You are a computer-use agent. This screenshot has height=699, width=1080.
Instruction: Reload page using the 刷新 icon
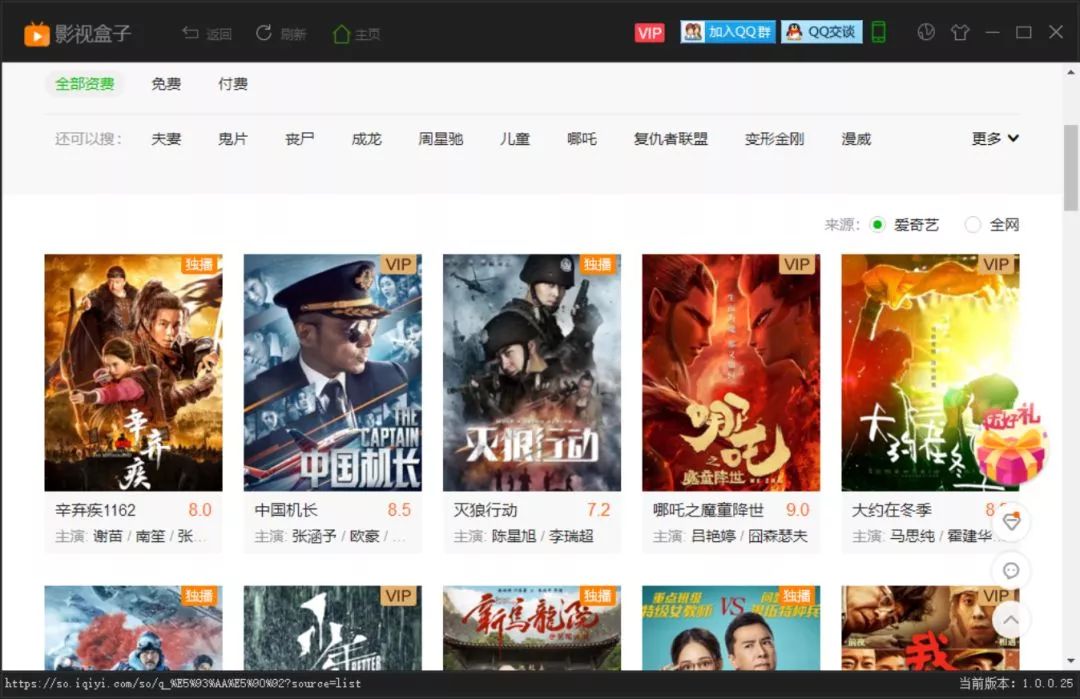[x=264, y=33]
